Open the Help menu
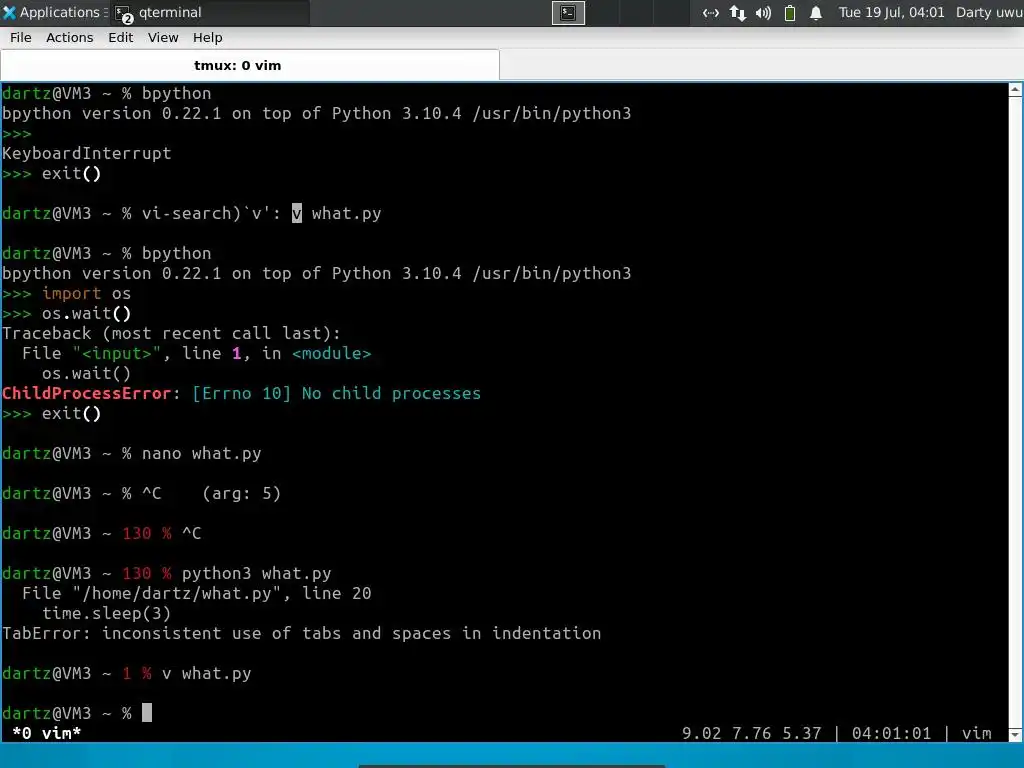1024x768 pixels. point(208,38)
